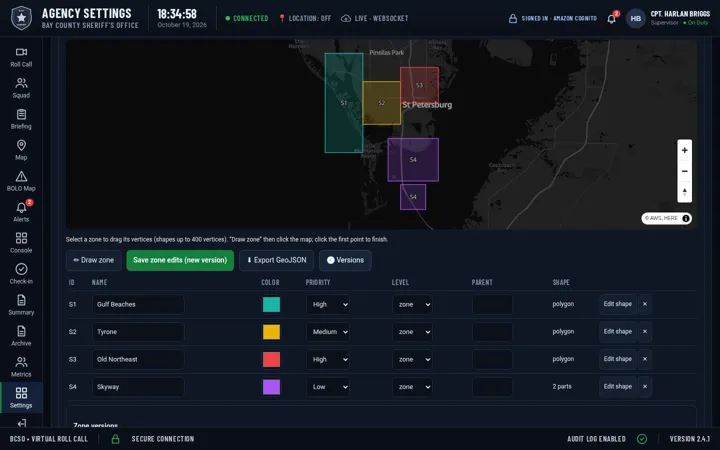
Task: Click the Skyway name field
Action: click(x=138, y=387)
